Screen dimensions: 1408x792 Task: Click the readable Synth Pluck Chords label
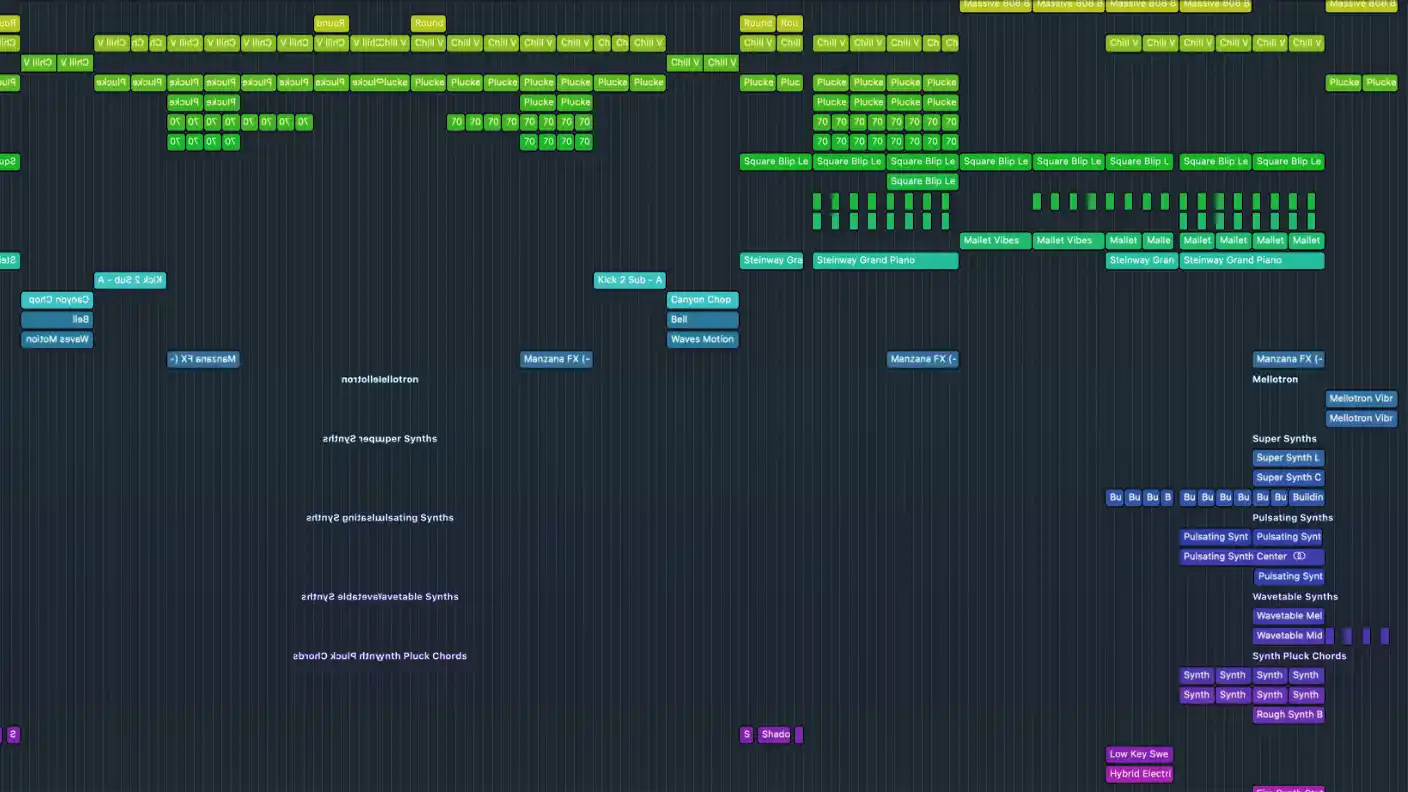pos(1299,656)
